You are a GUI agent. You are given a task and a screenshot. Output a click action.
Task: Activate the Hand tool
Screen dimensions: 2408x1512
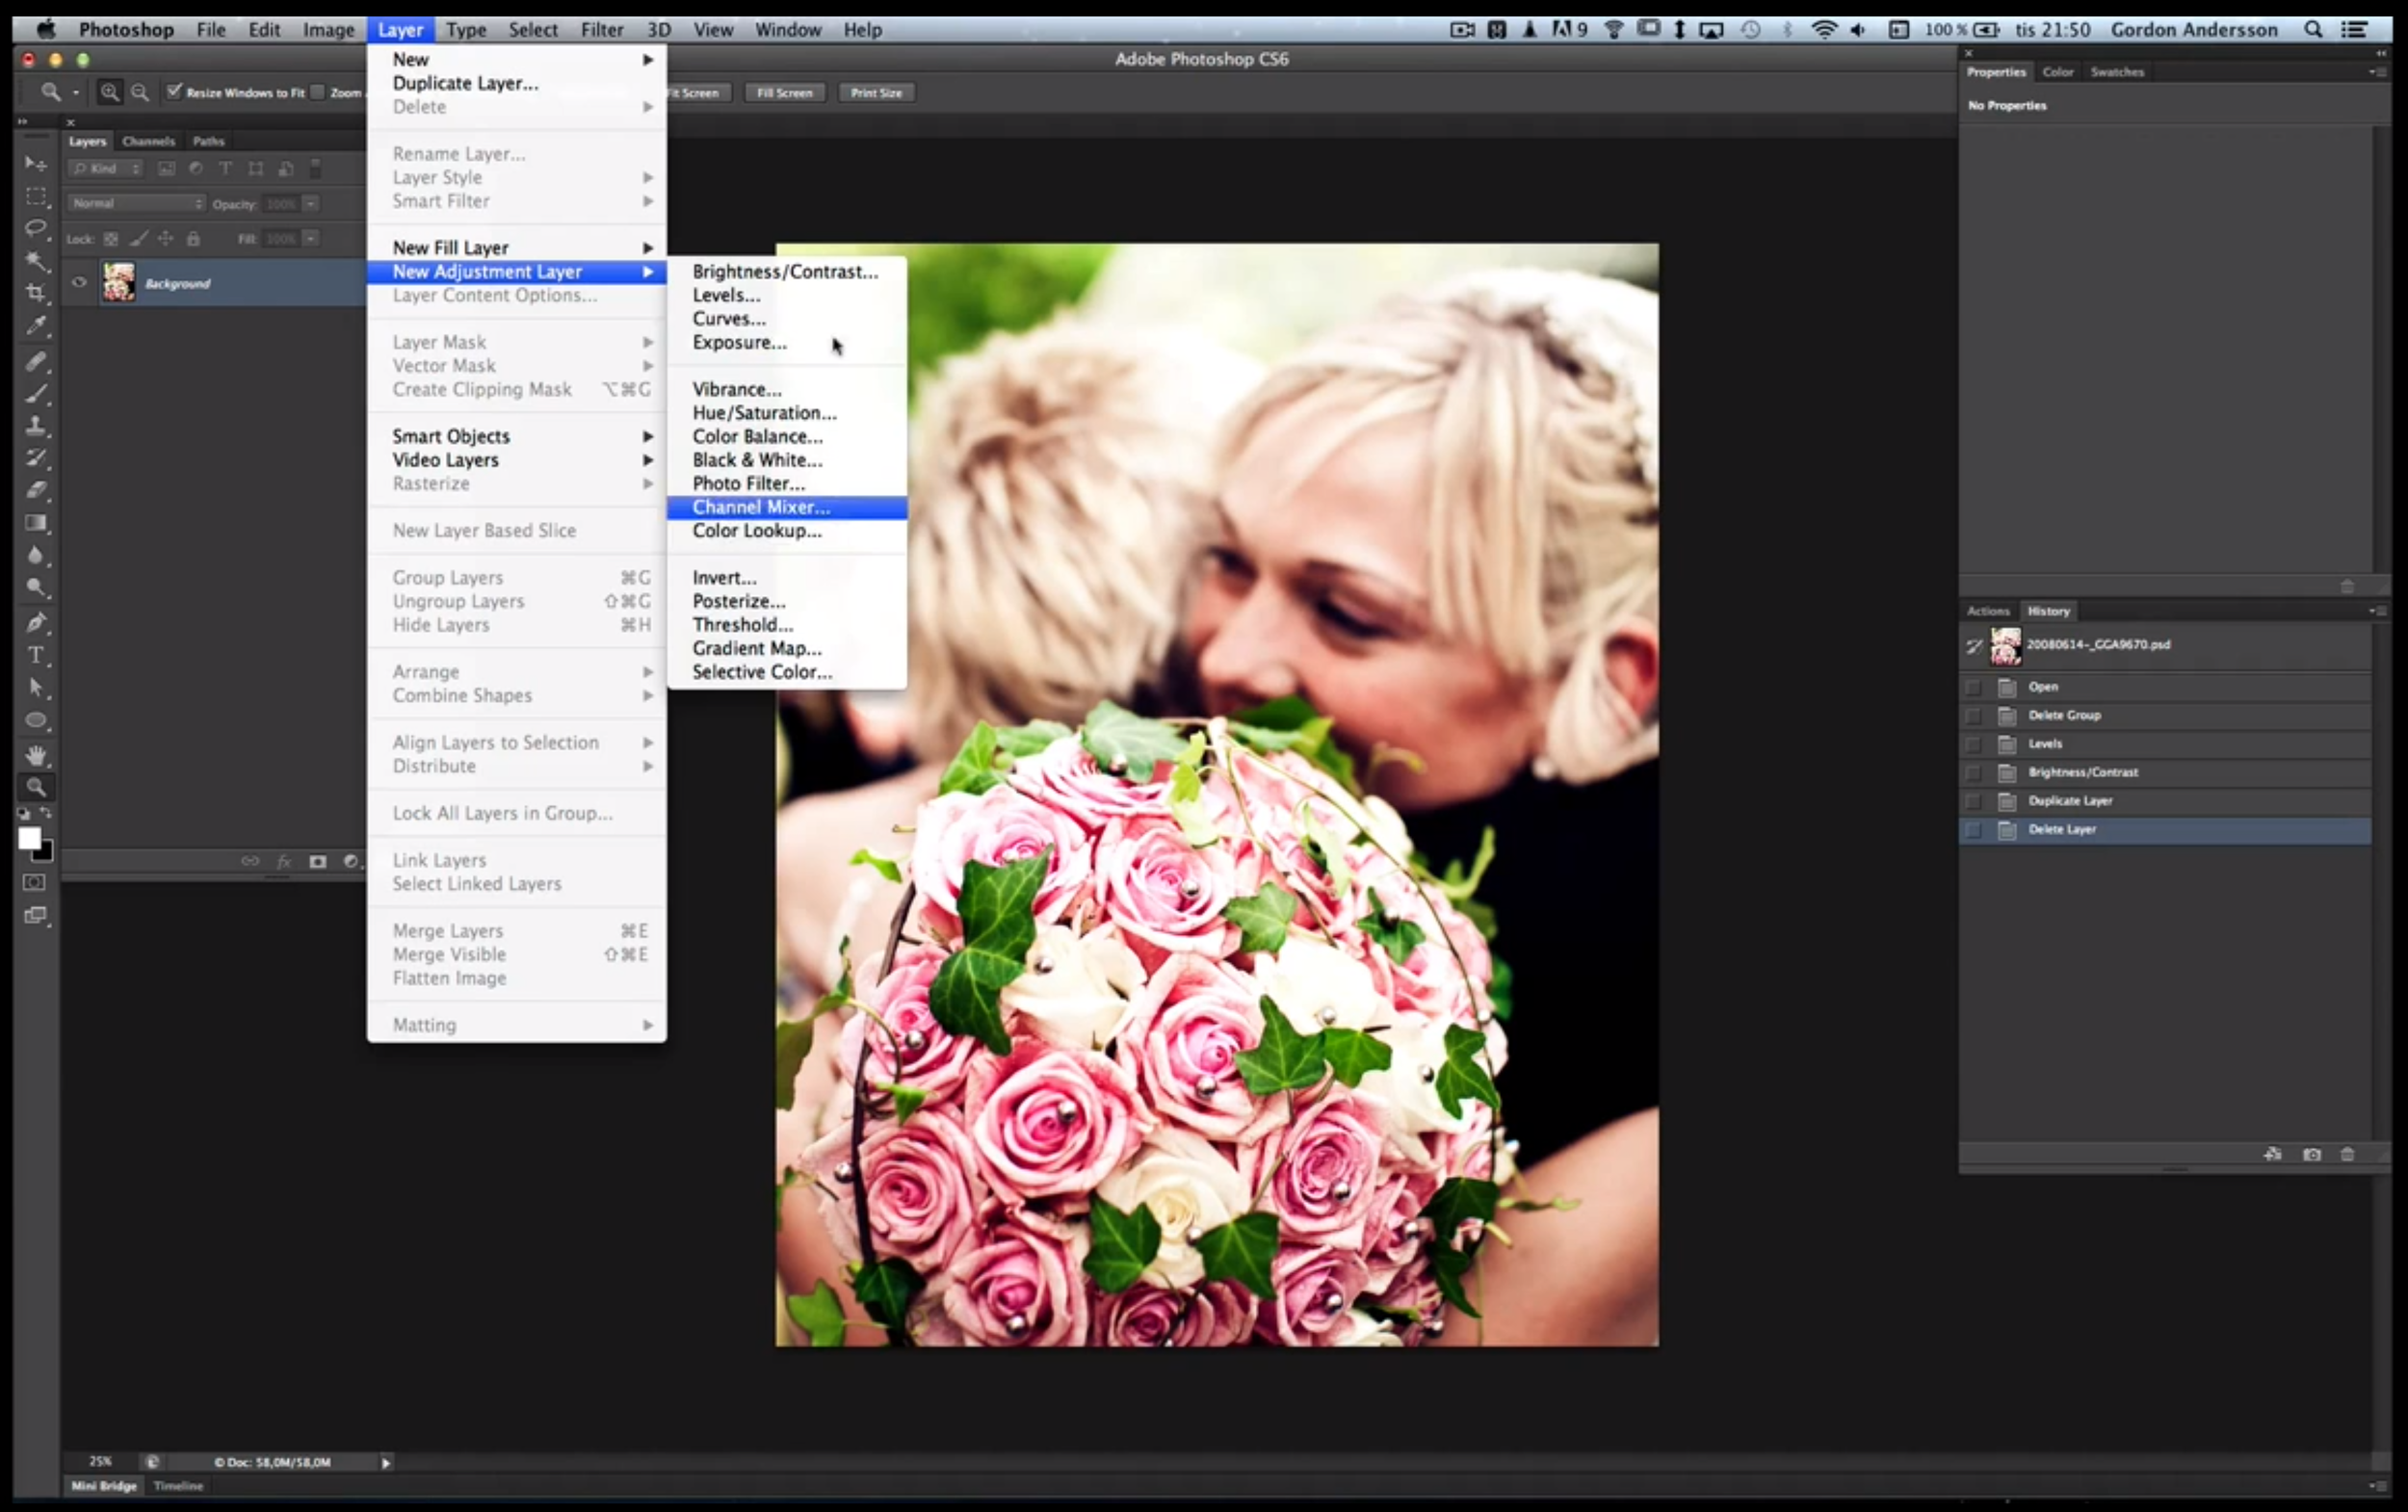pos(37,754)
